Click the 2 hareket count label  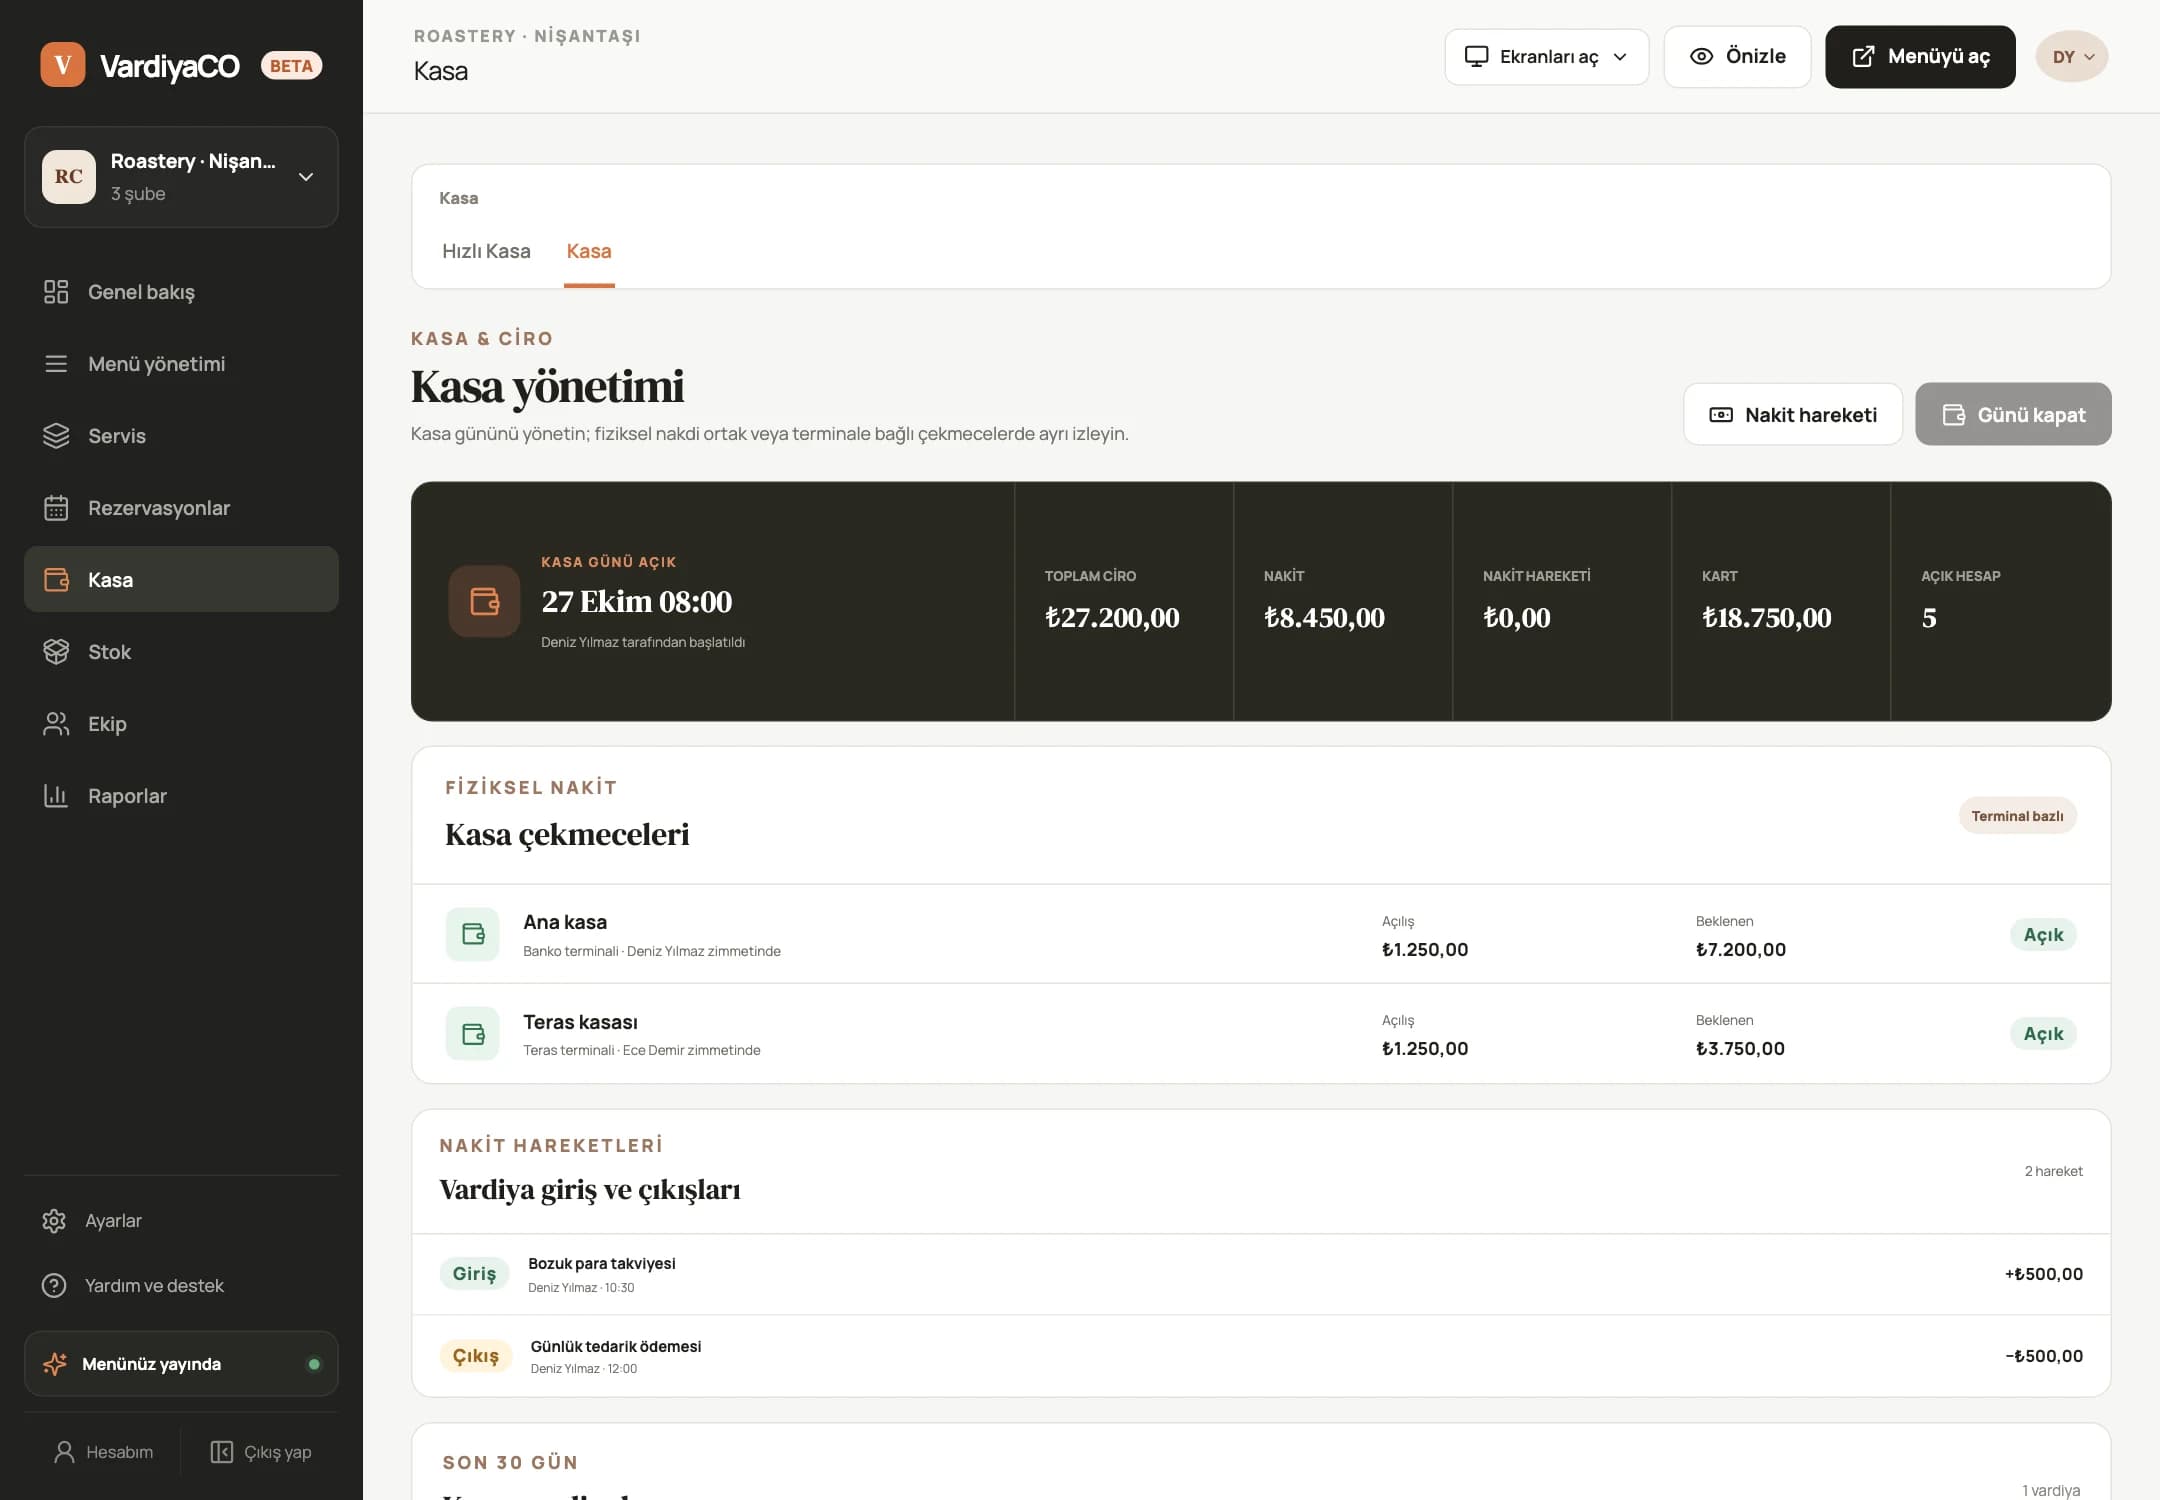click(2053, 1171)
